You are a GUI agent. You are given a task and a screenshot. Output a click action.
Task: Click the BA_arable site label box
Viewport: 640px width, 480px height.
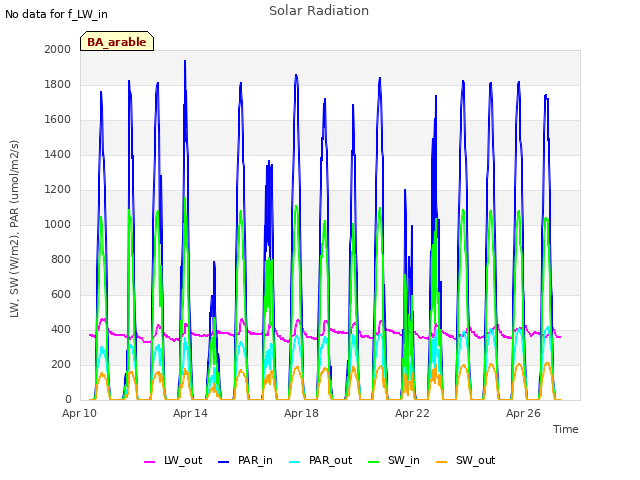[x=117, y=41]
